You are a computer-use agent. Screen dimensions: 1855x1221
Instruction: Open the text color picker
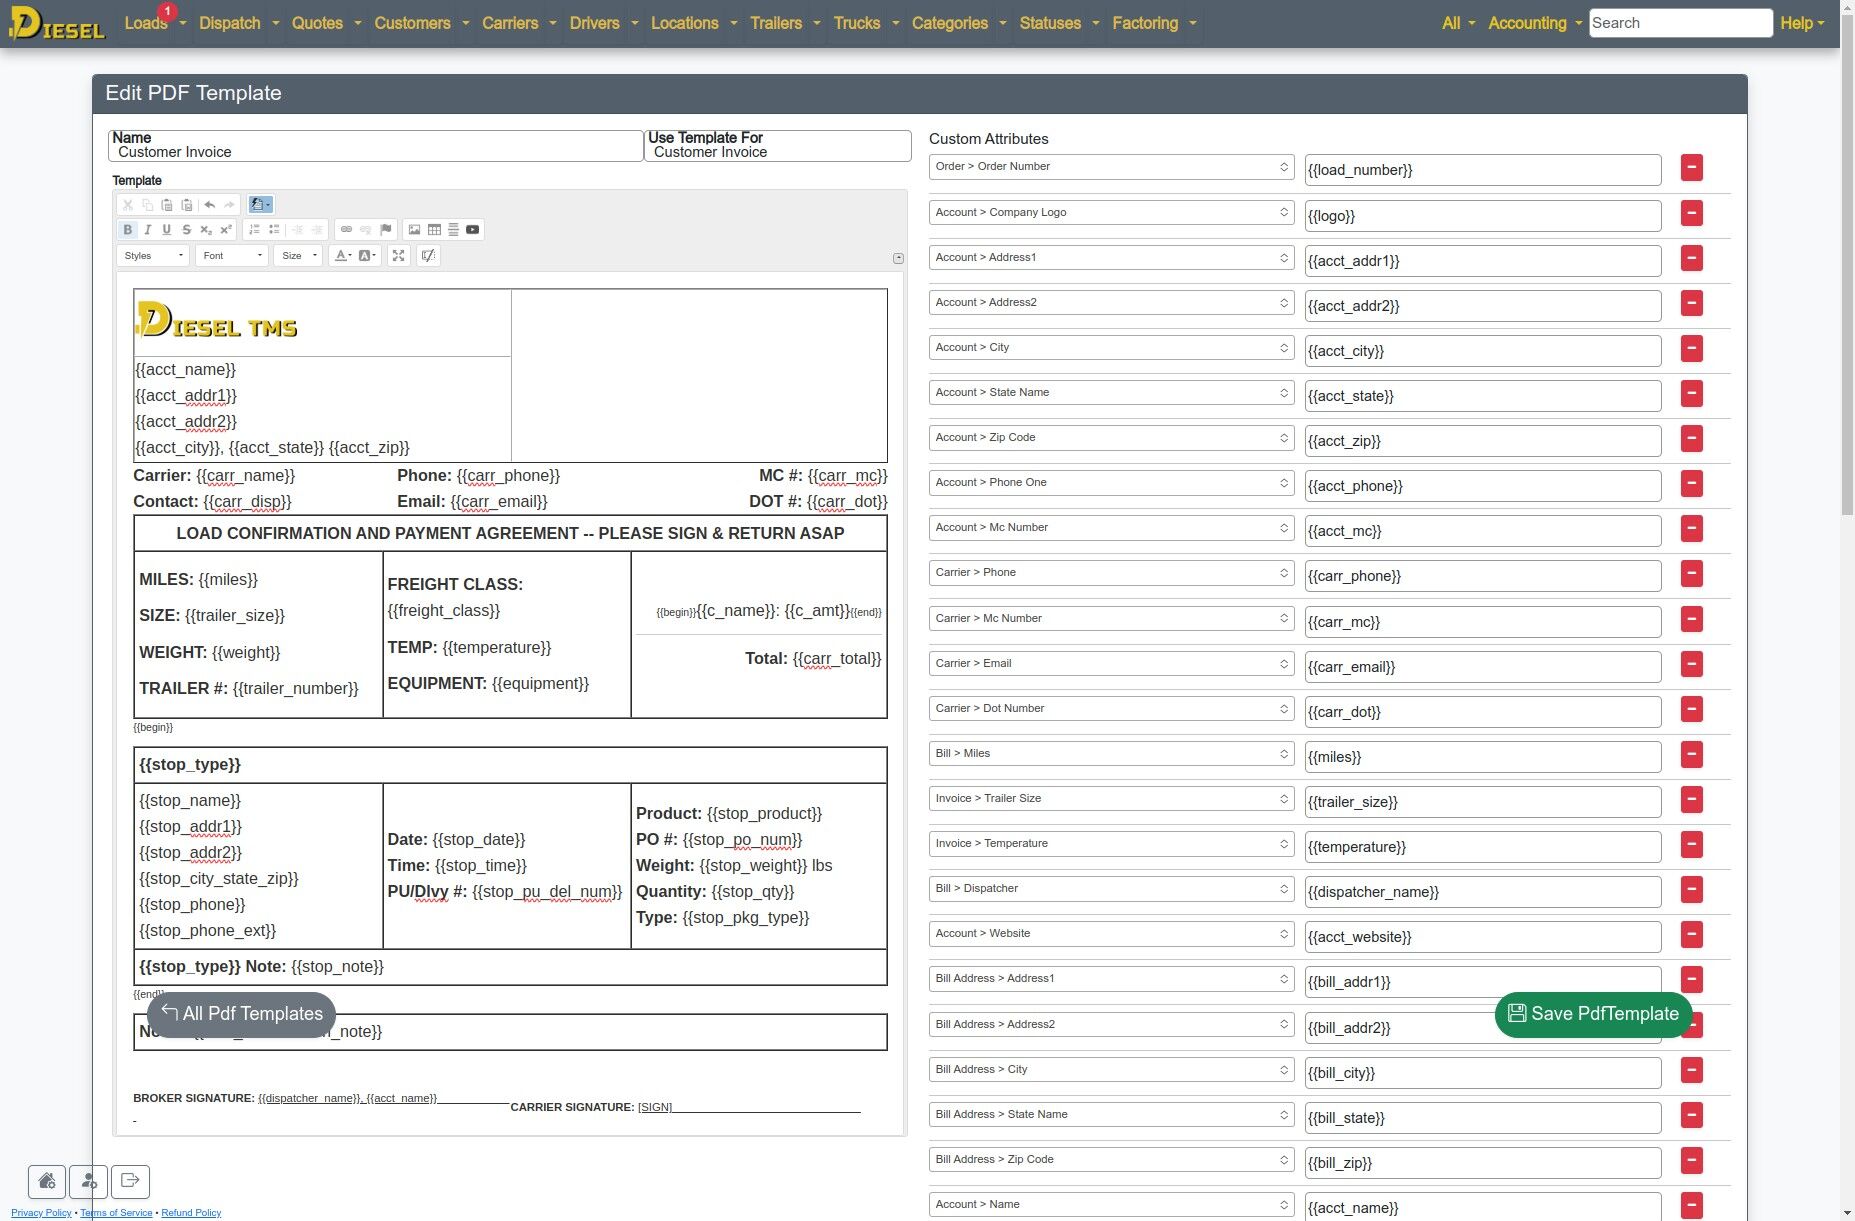(x=342, y=256)
